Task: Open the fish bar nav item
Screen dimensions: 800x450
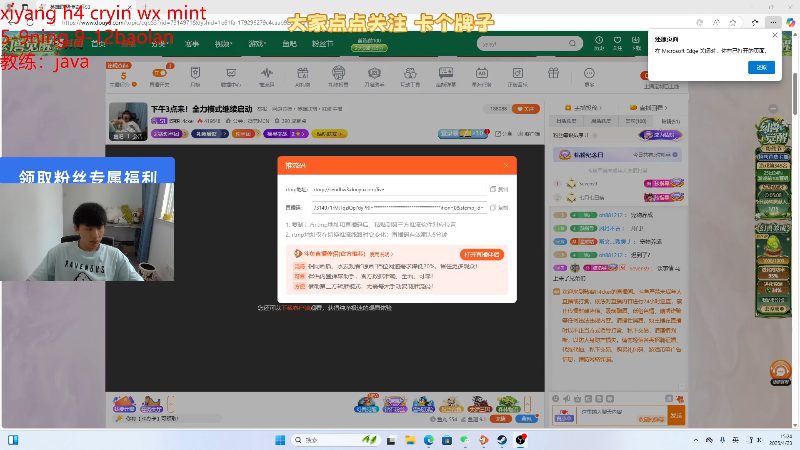Action: pyautogui.click(x=289, y=44)
